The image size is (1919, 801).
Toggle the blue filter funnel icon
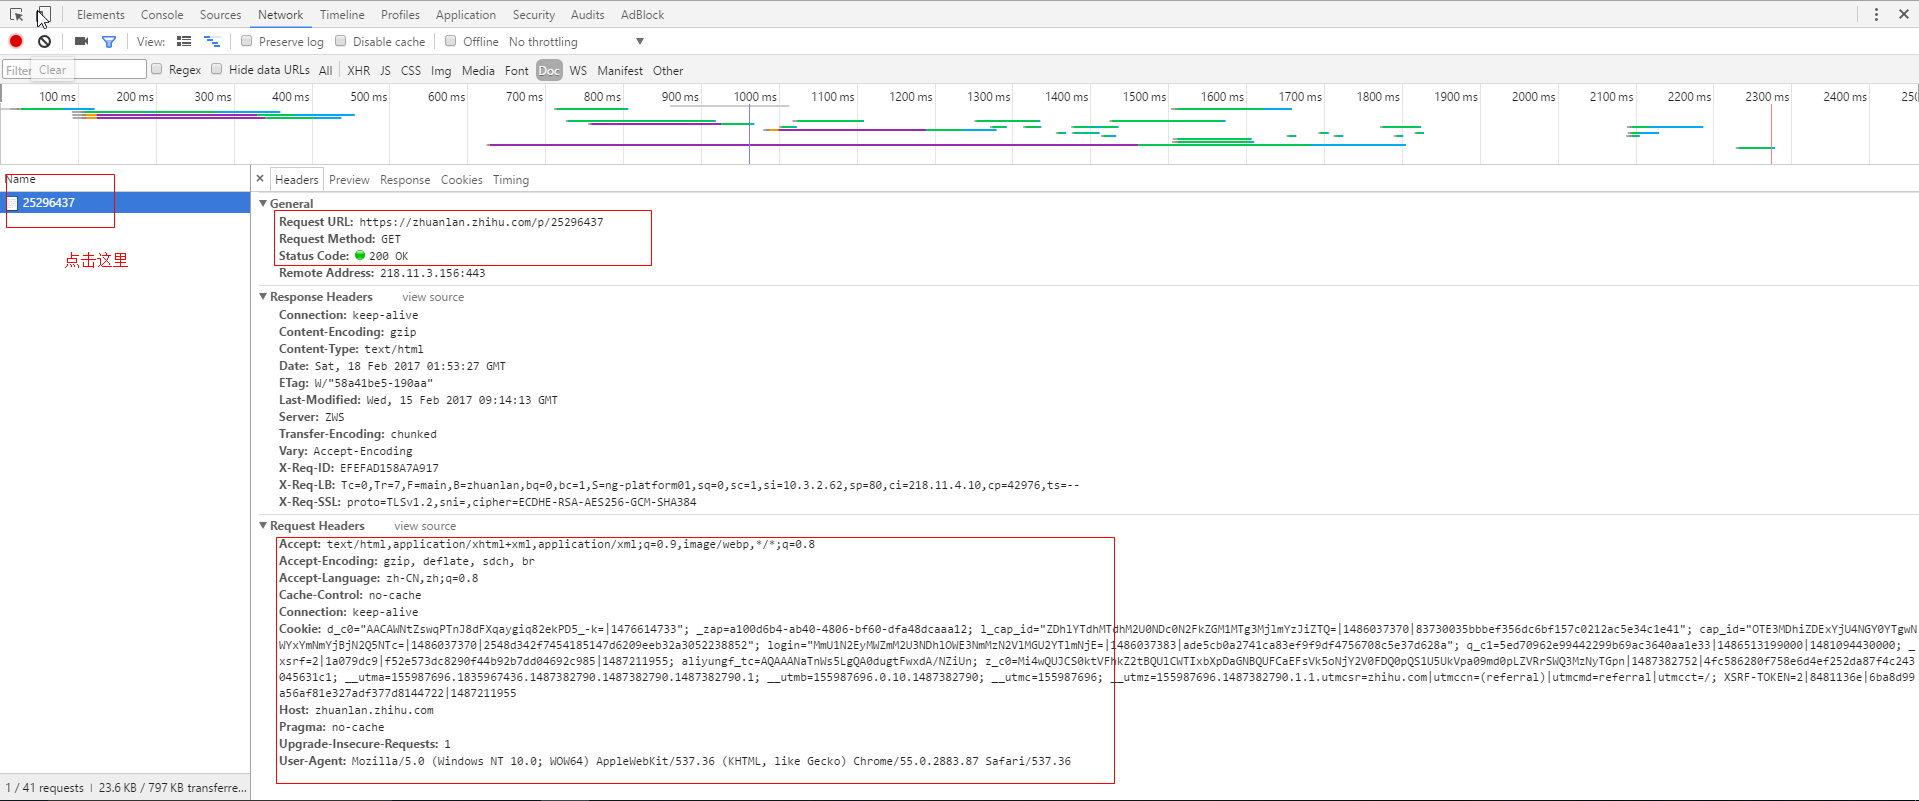[x=109, y=41]
